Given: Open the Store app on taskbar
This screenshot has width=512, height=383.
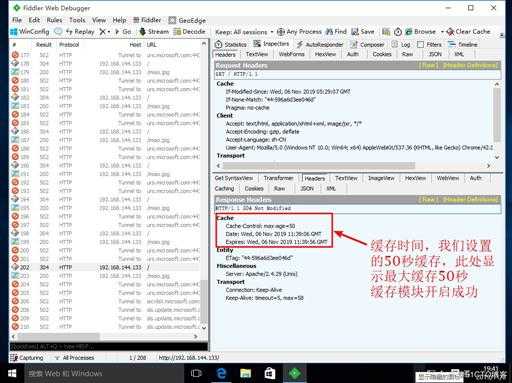Looking at the screenshot, I should coord(270,373).
